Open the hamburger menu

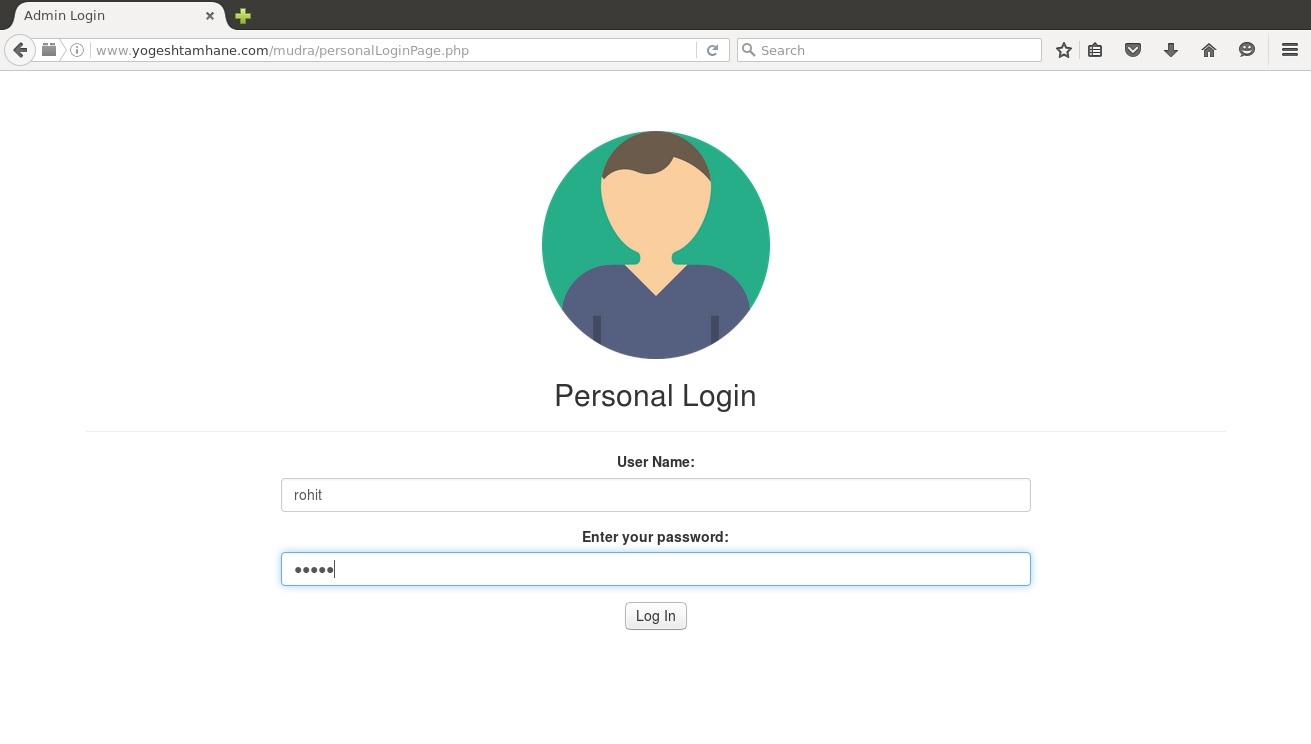1290,50
